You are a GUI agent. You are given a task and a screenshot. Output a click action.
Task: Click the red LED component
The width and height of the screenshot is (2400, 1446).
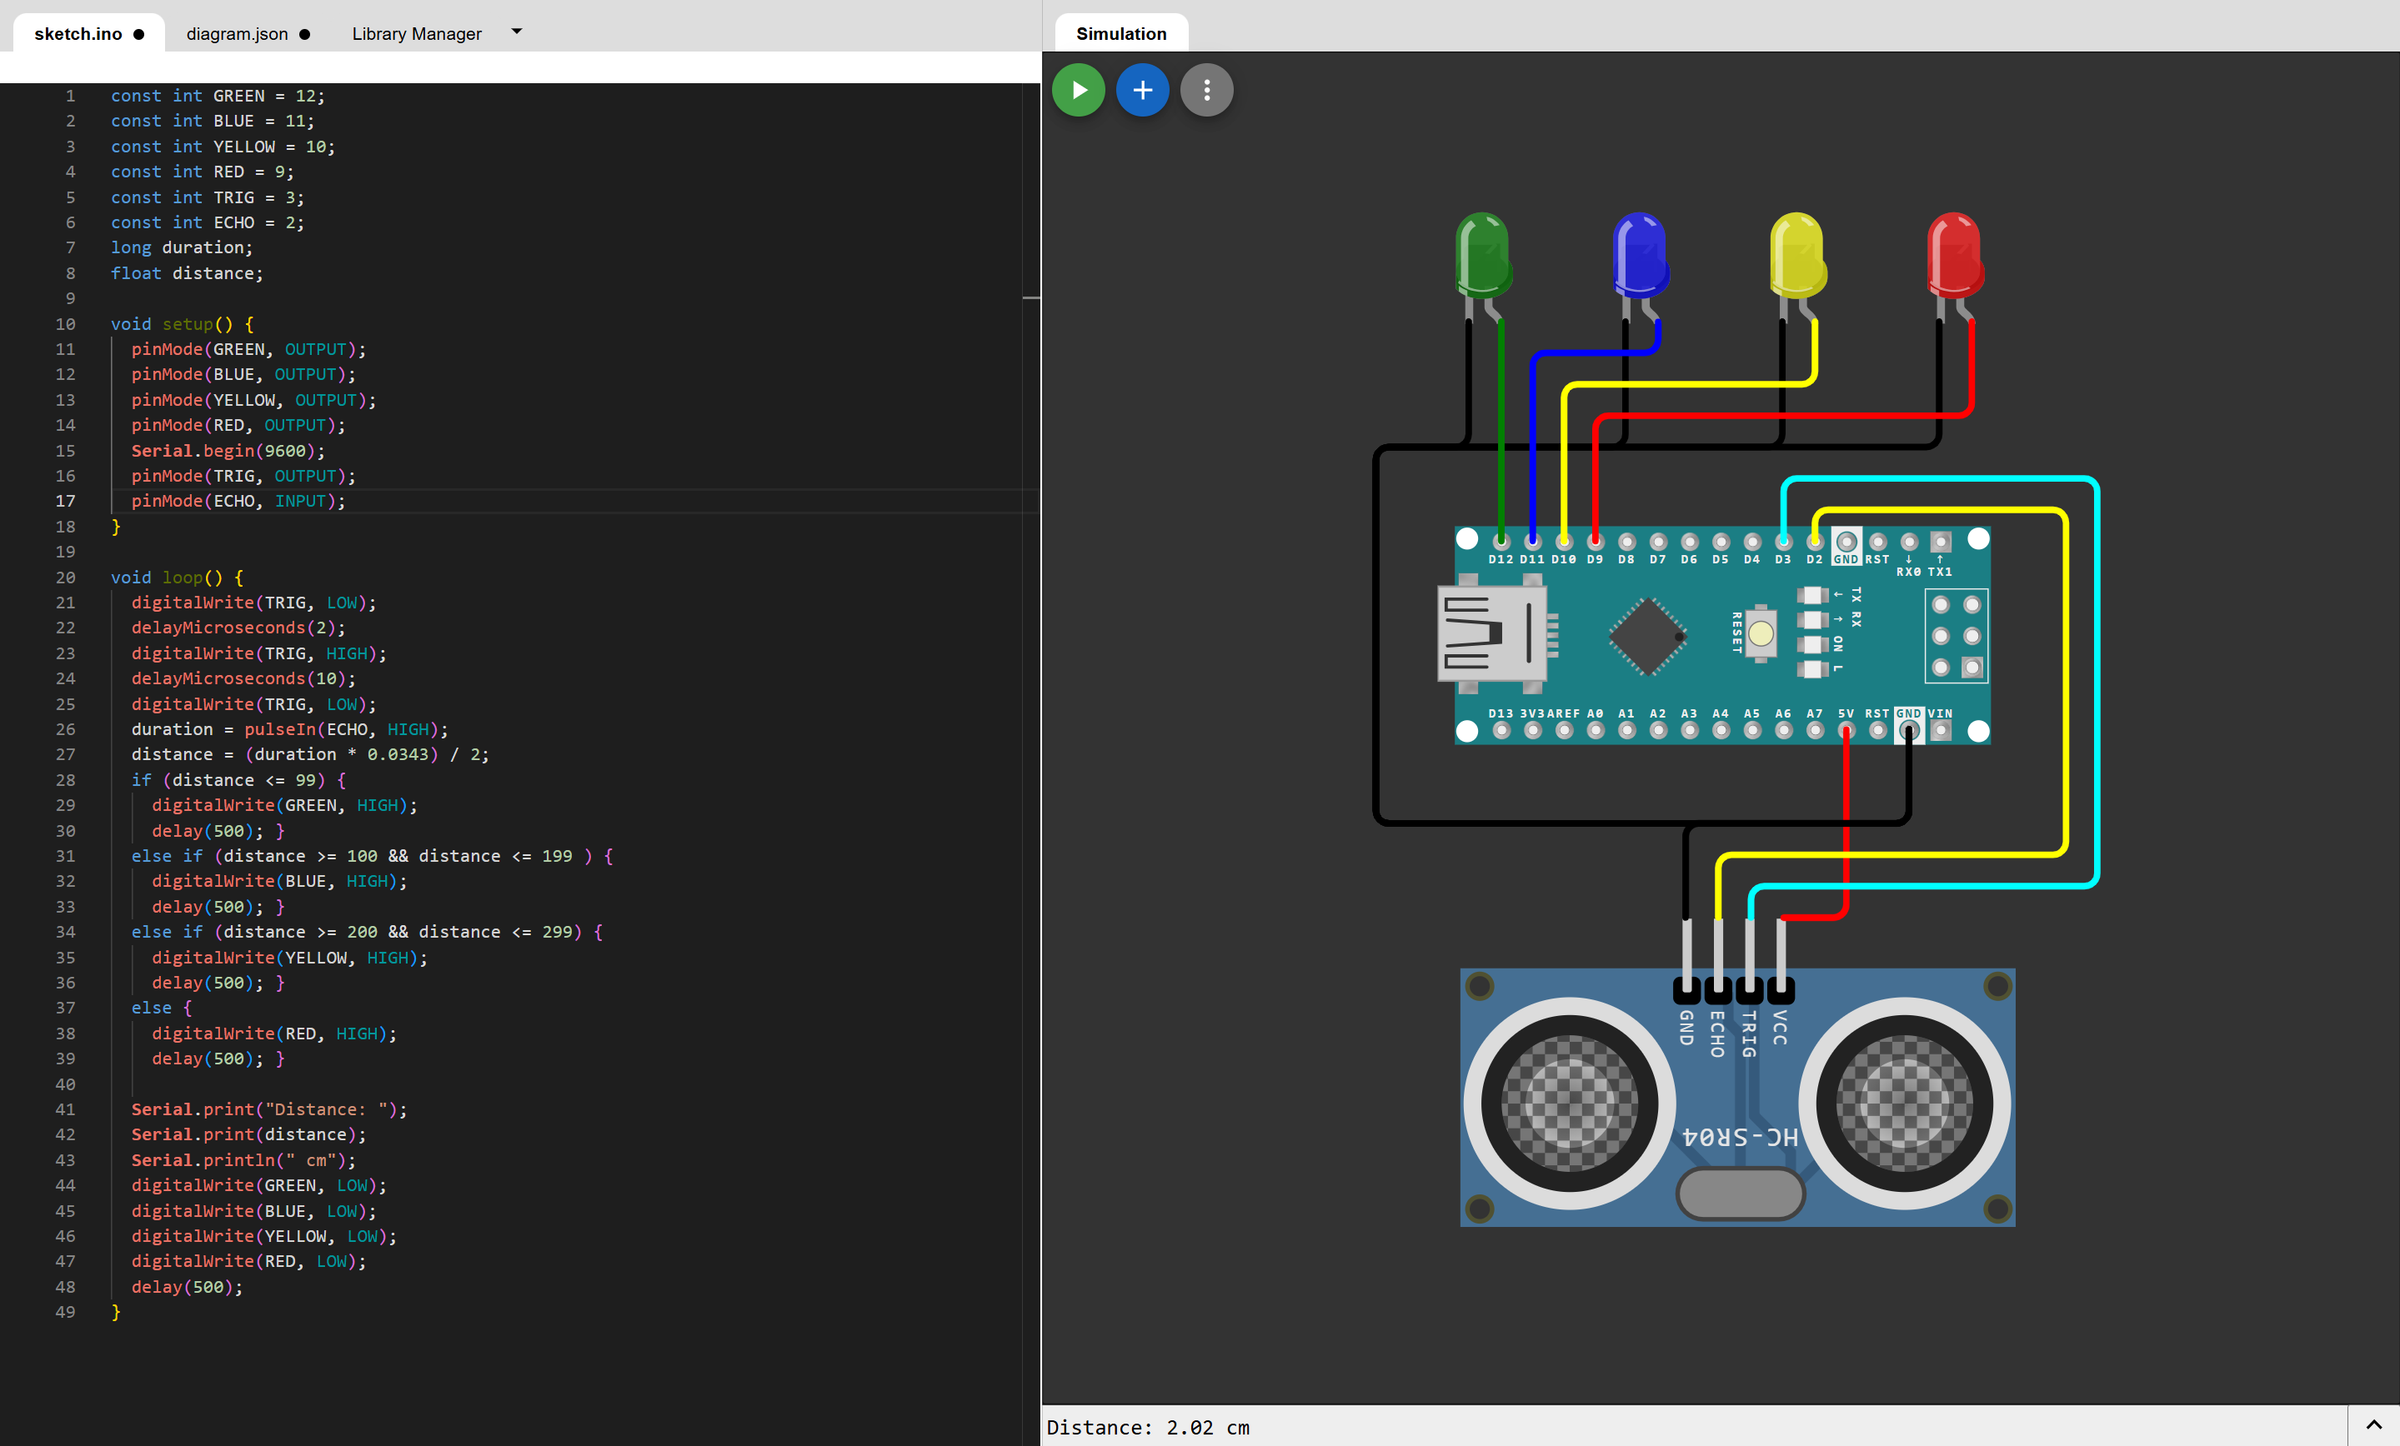[x=1954, y=255]
